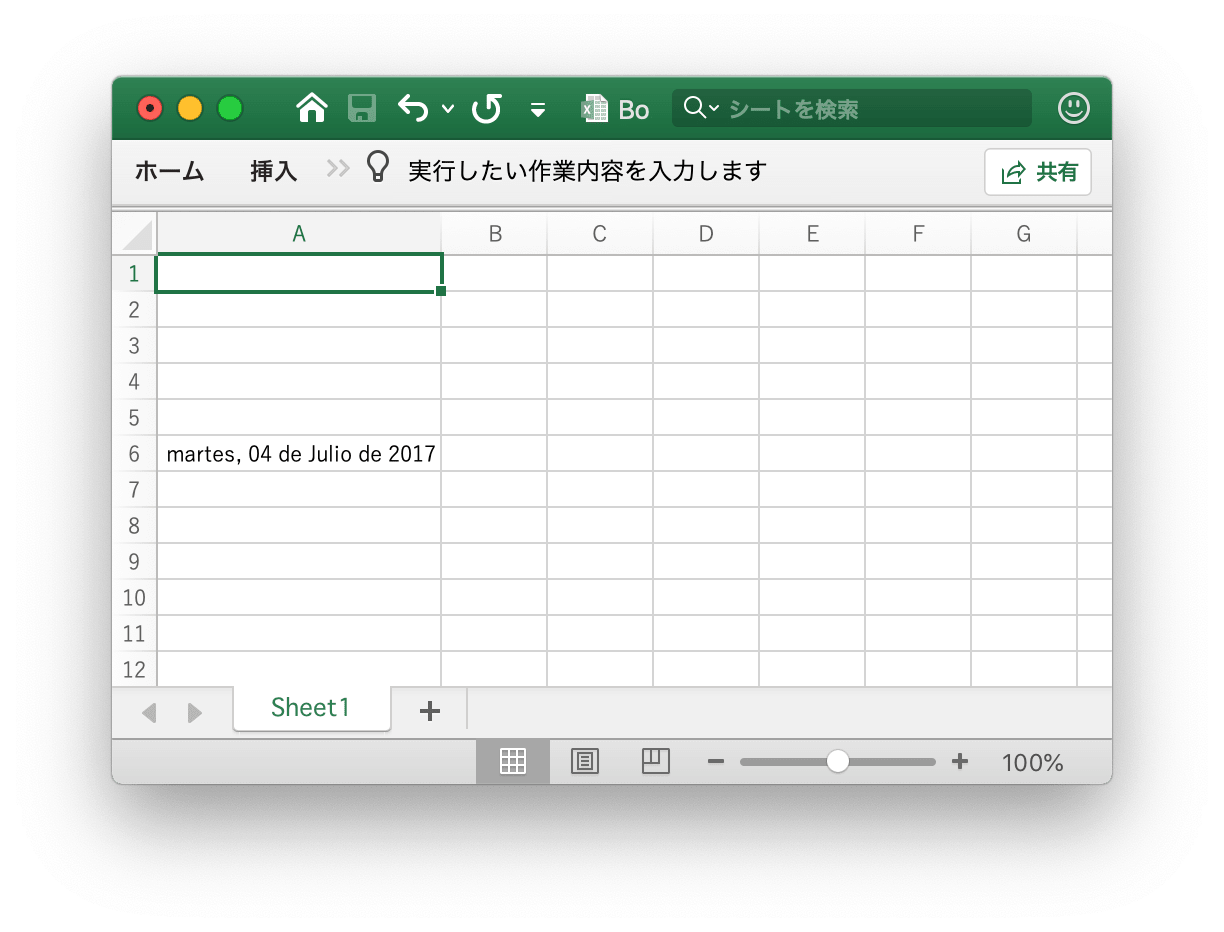The height and width of the screenshot is (932, 1224).
Task: Select the Undo arrow icon
Action: click(x=411, y=108)
